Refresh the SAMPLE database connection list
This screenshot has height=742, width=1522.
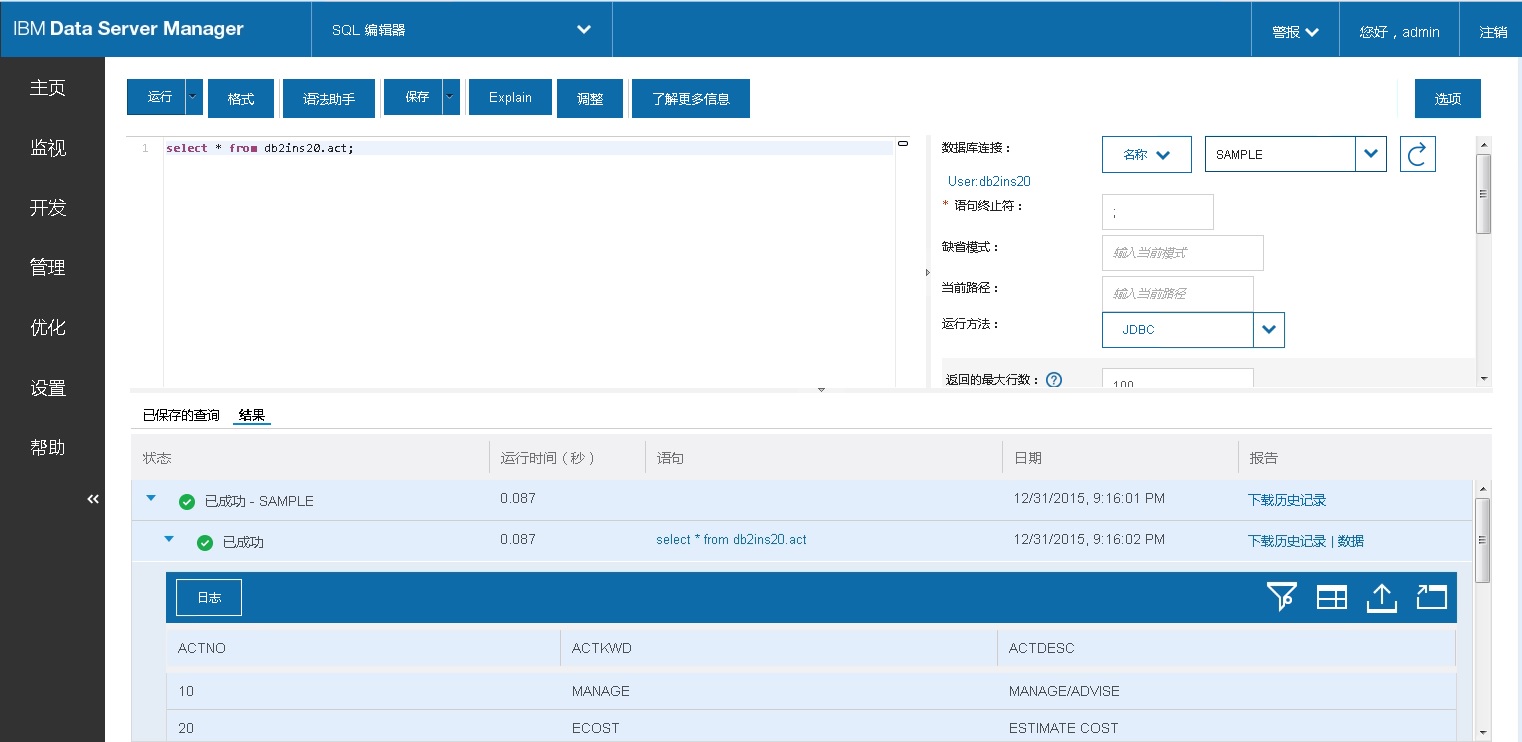pos(1417,154)
